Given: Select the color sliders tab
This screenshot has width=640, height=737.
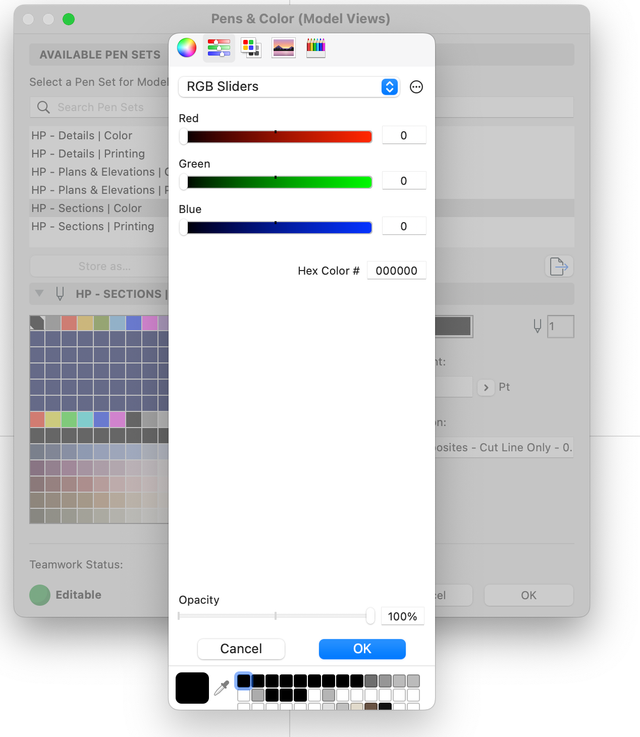Looking at the screenshot, I should pyautogui.click(x=219, y=47).
